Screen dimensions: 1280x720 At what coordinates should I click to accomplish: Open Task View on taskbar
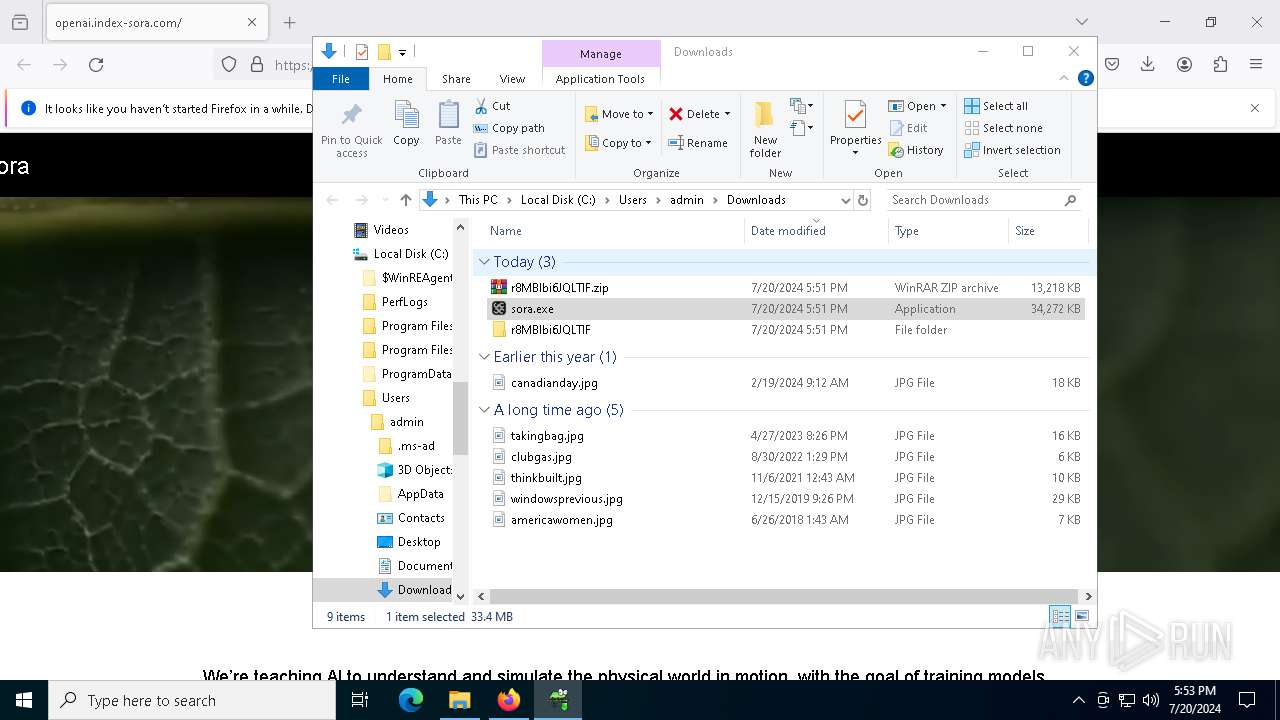pyautogui.click(x=360, y=700)
